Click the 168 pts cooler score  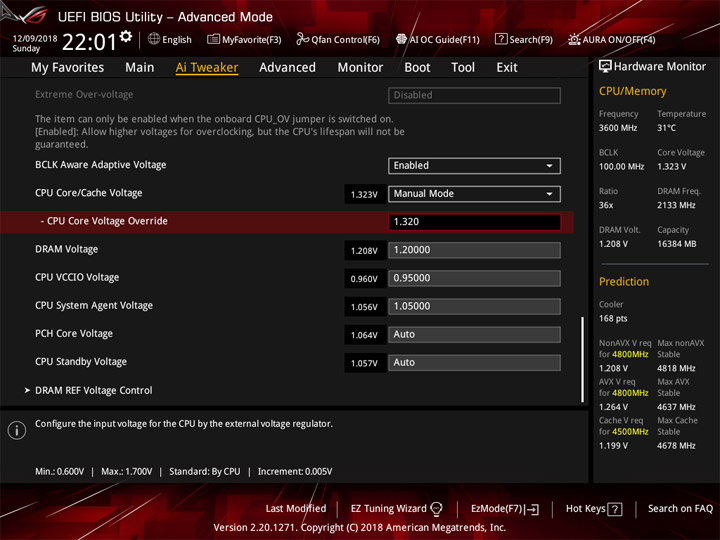point(613,318)
